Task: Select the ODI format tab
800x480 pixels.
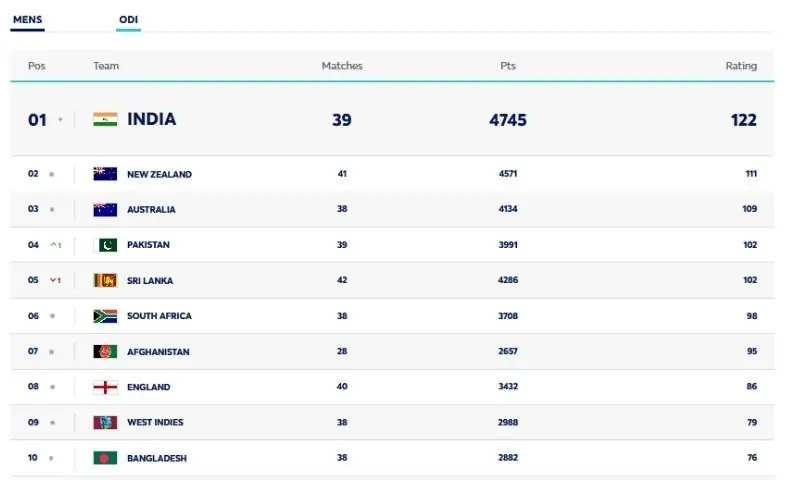Action: tap(128, 19)
